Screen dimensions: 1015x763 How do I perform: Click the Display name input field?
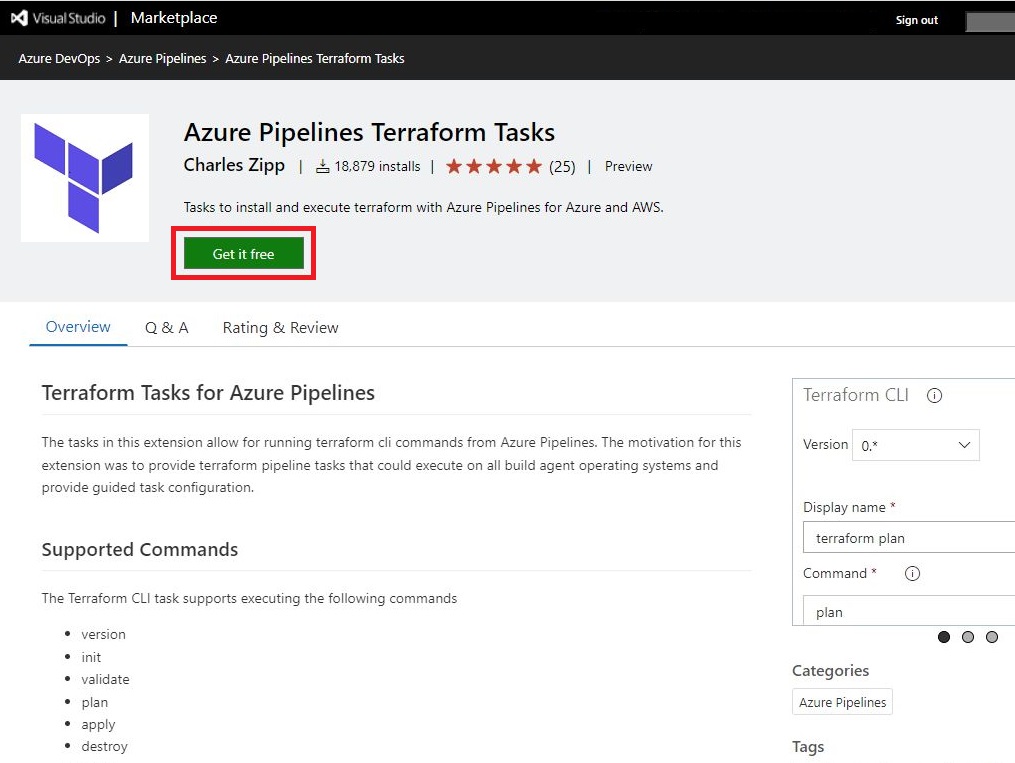[x=910, y=538]
